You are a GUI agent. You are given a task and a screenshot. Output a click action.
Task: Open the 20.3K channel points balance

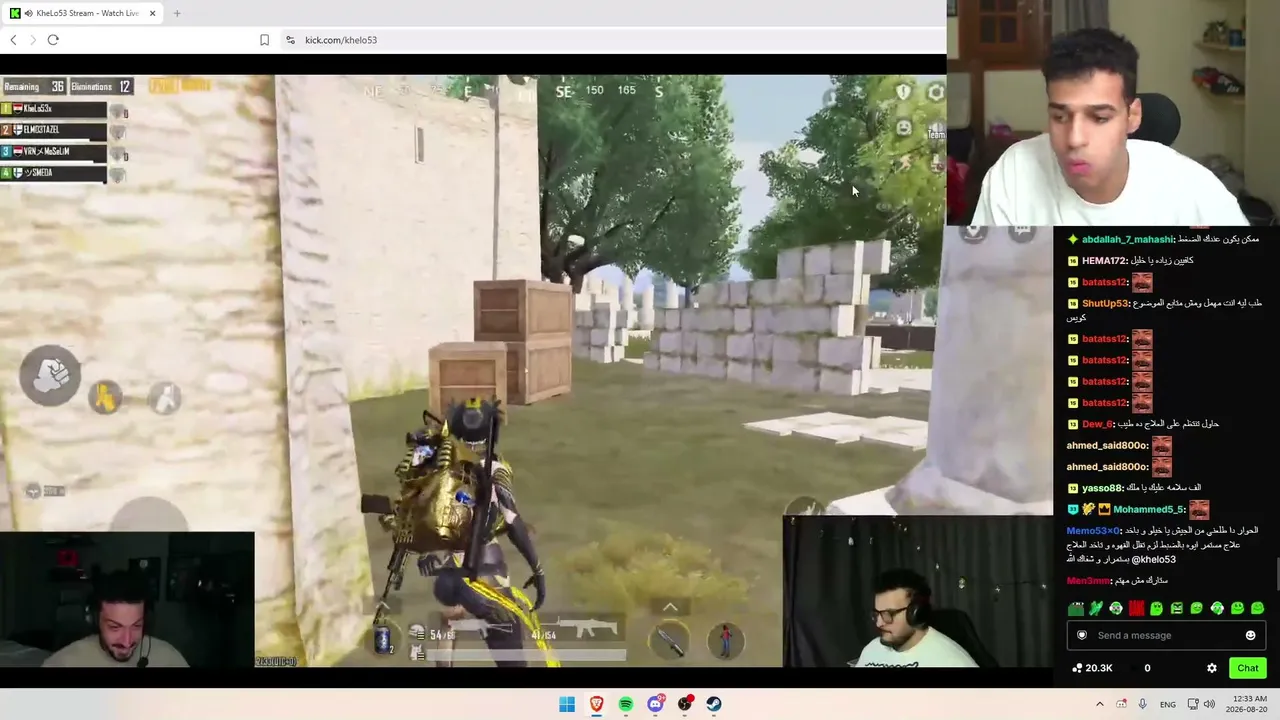(1092, 668)
